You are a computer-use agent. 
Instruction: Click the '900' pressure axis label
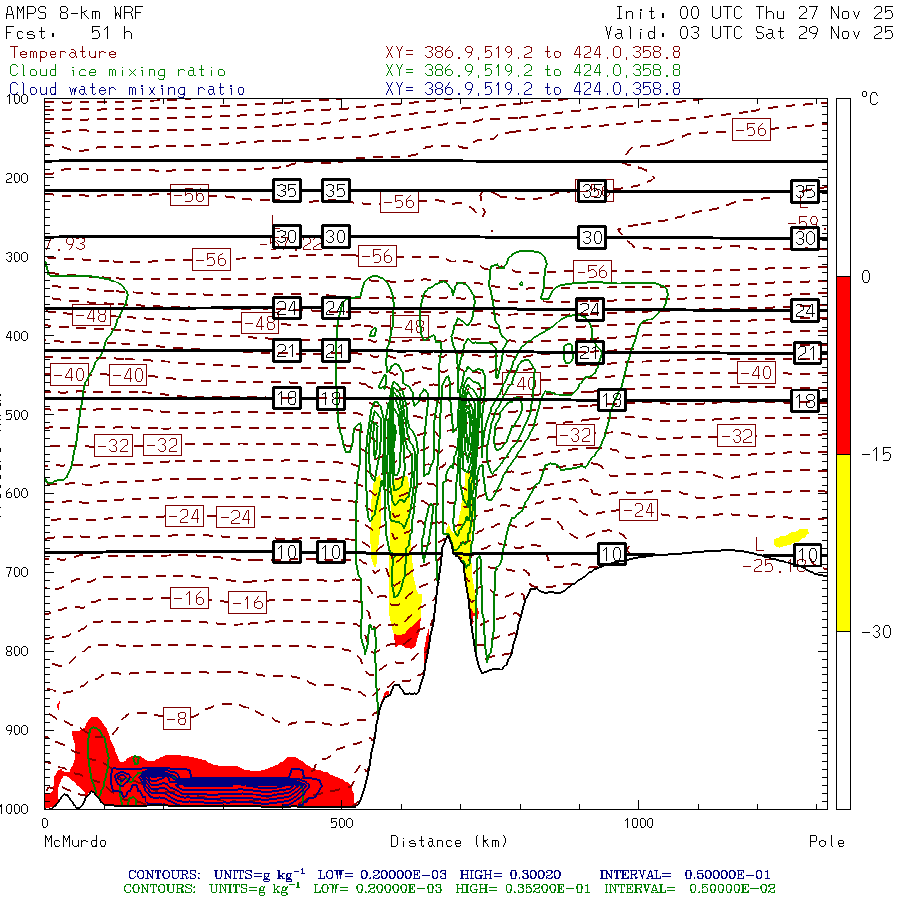[17, 730]
